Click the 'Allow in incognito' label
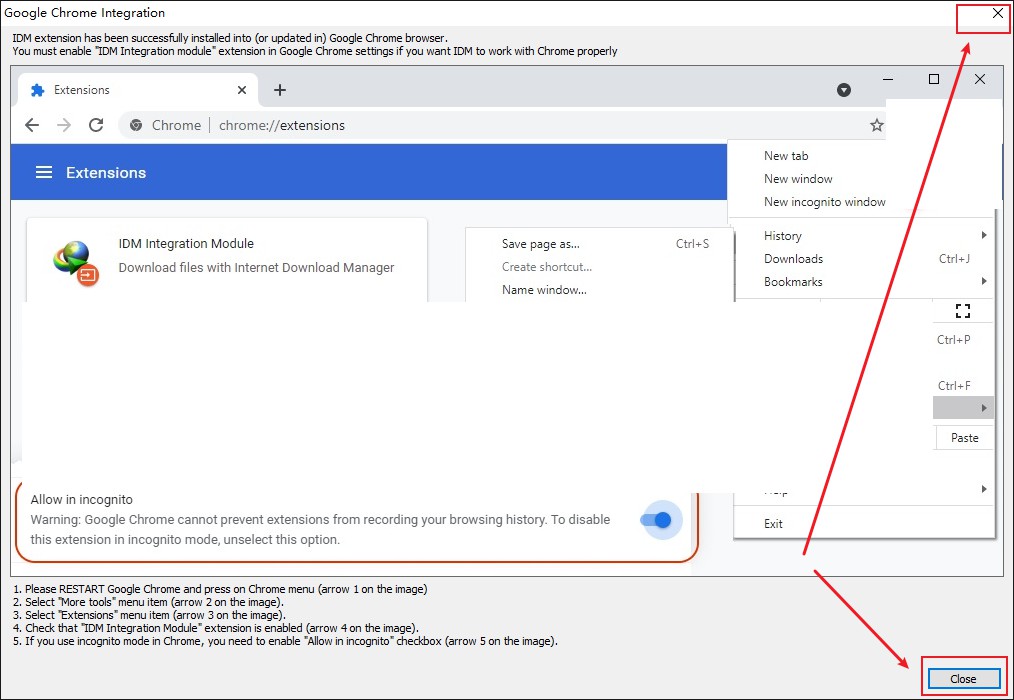Screen dimensions: 1014x700 coord(81,499)
